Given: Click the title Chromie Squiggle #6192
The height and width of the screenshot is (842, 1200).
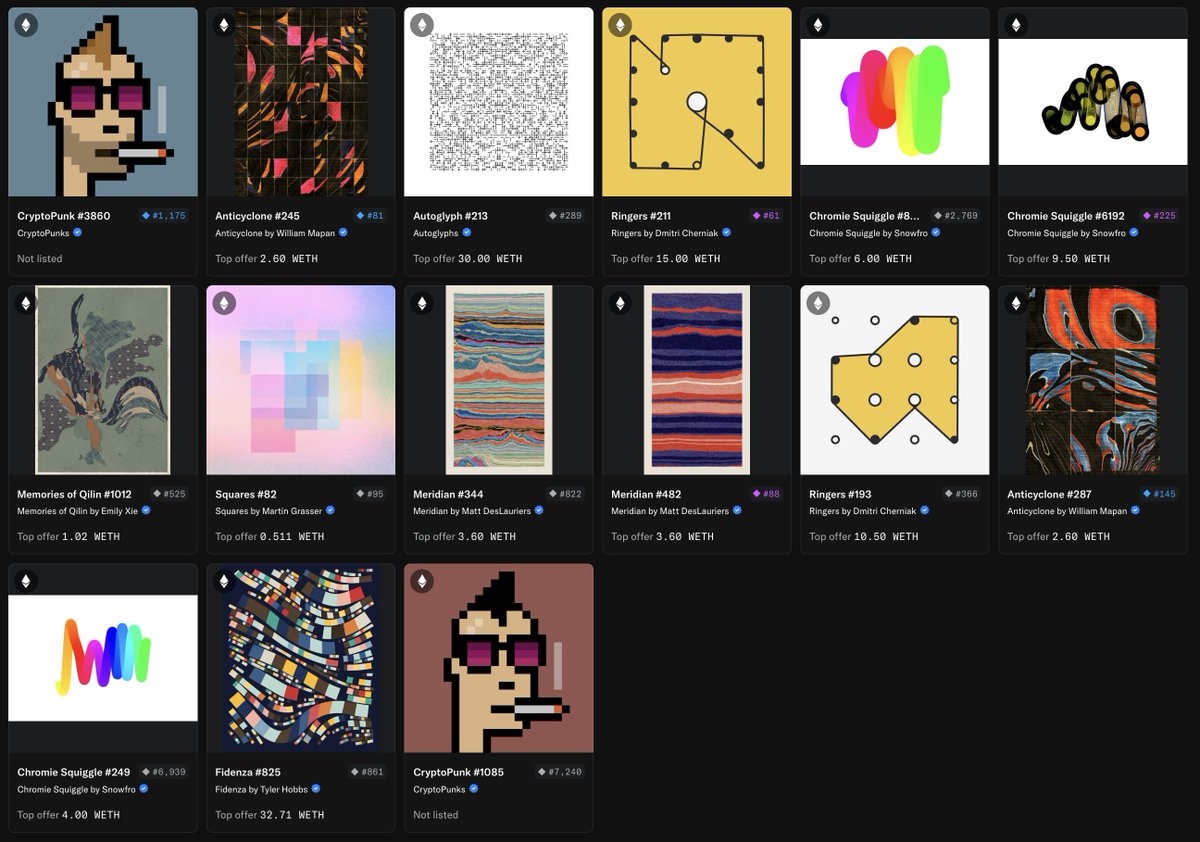Looking at the screenshot, I should [1066, 216].
